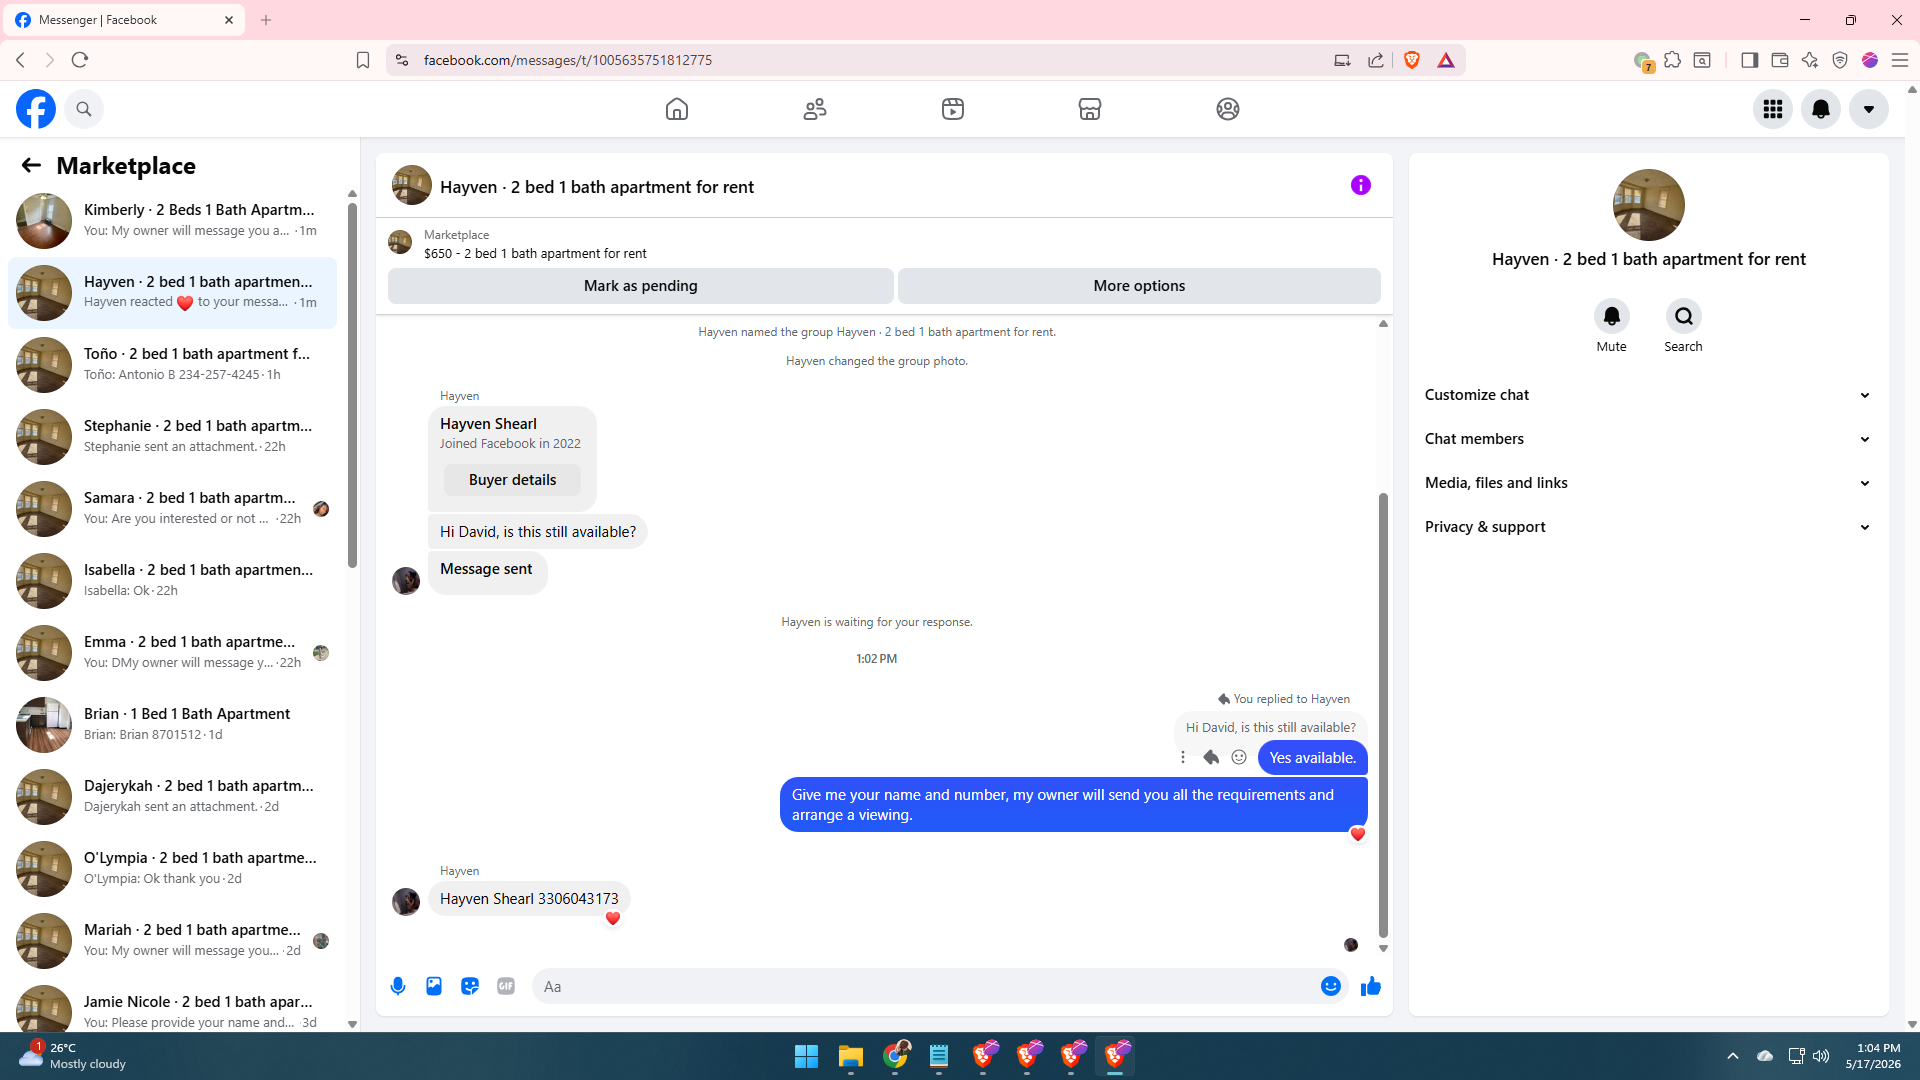Viewport: 1920px width, 1080px height.
Task: Open Buyer details for Hayven Shearl
Action: point(512,480)
